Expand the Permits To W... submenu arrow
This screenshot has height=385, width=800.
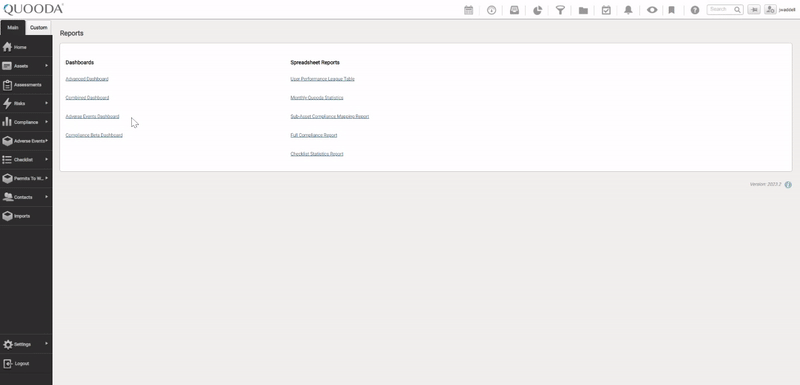(x=47, y=178)
